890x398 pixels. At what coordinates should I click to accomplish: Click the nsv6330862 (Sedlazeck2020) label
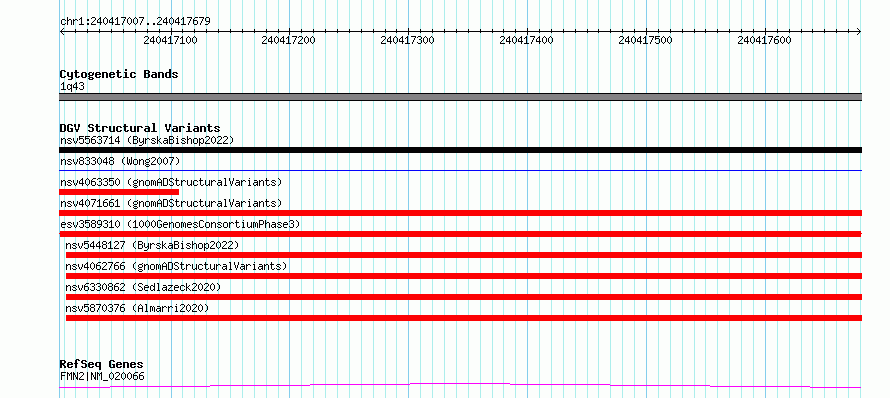tap(143, 287)
